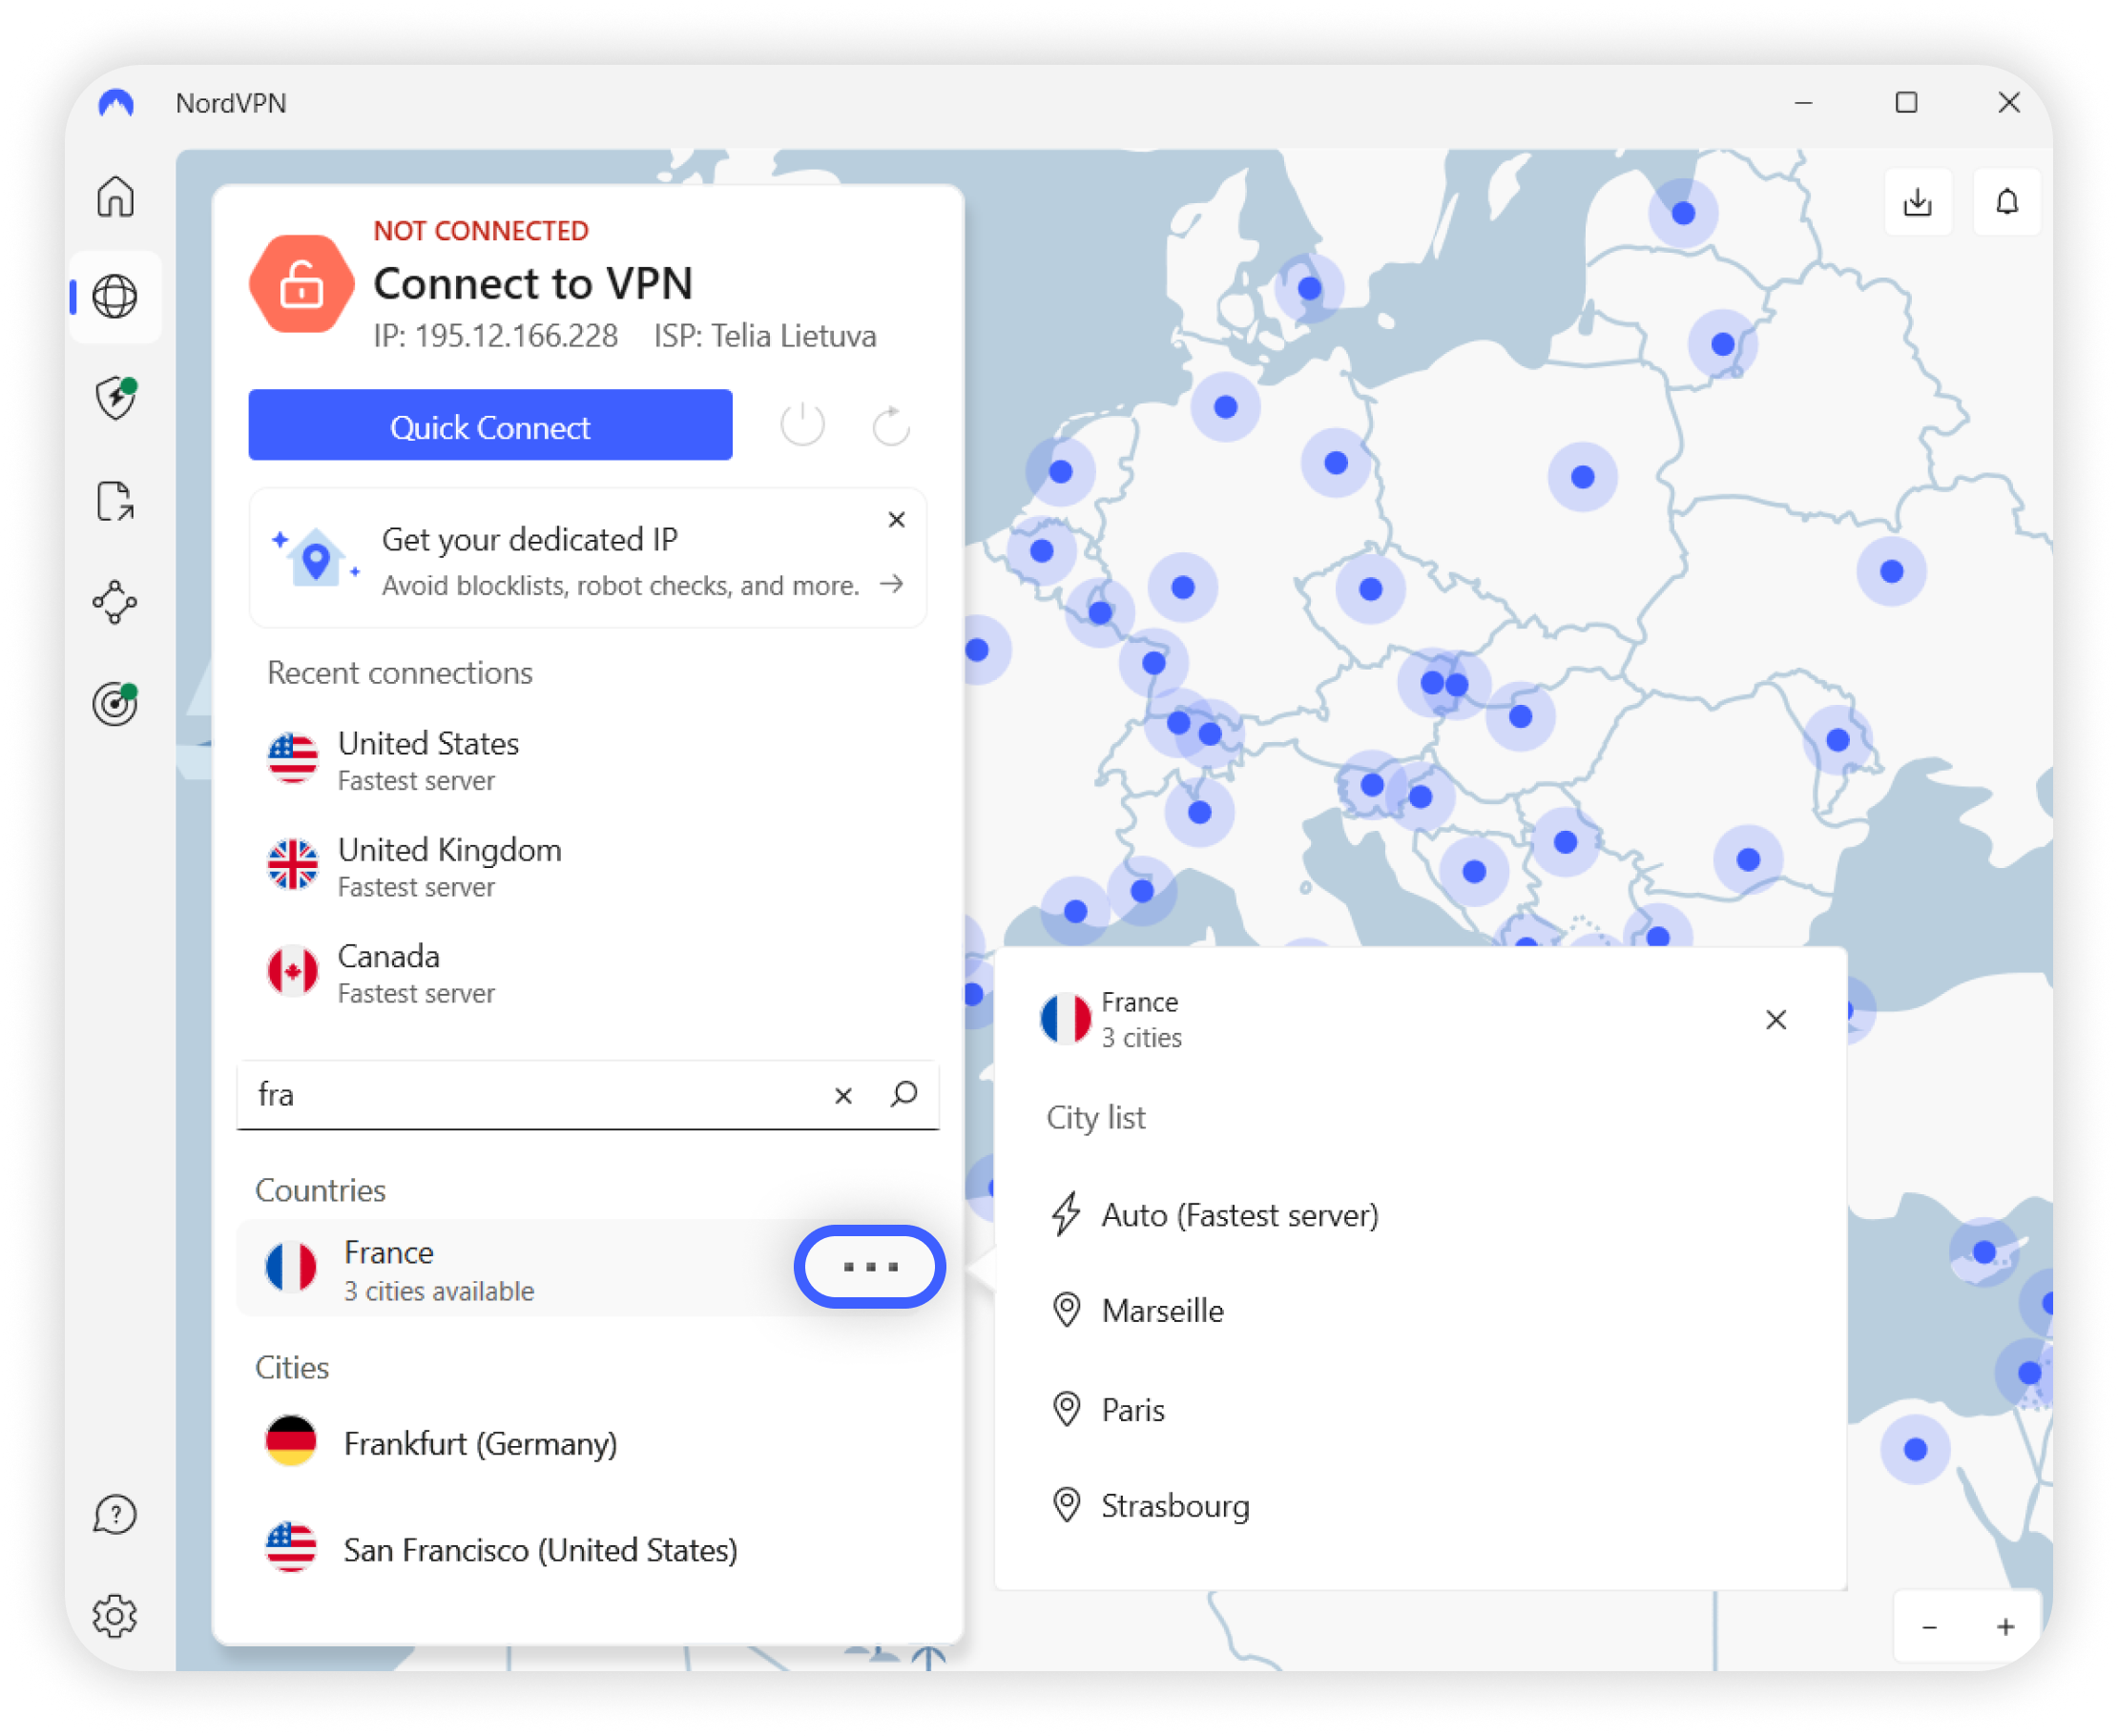Close the France city list popup
This screenshot has width=2118, height=1736.
(1775, 1019)
